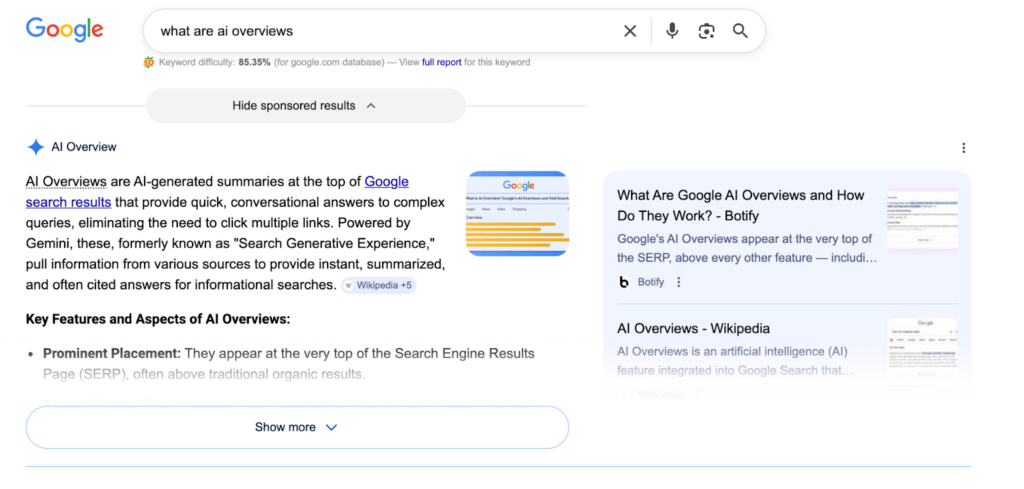Open Botify source three-dot menu
This screenshot has height=489, width=1024.
(679, 282)
